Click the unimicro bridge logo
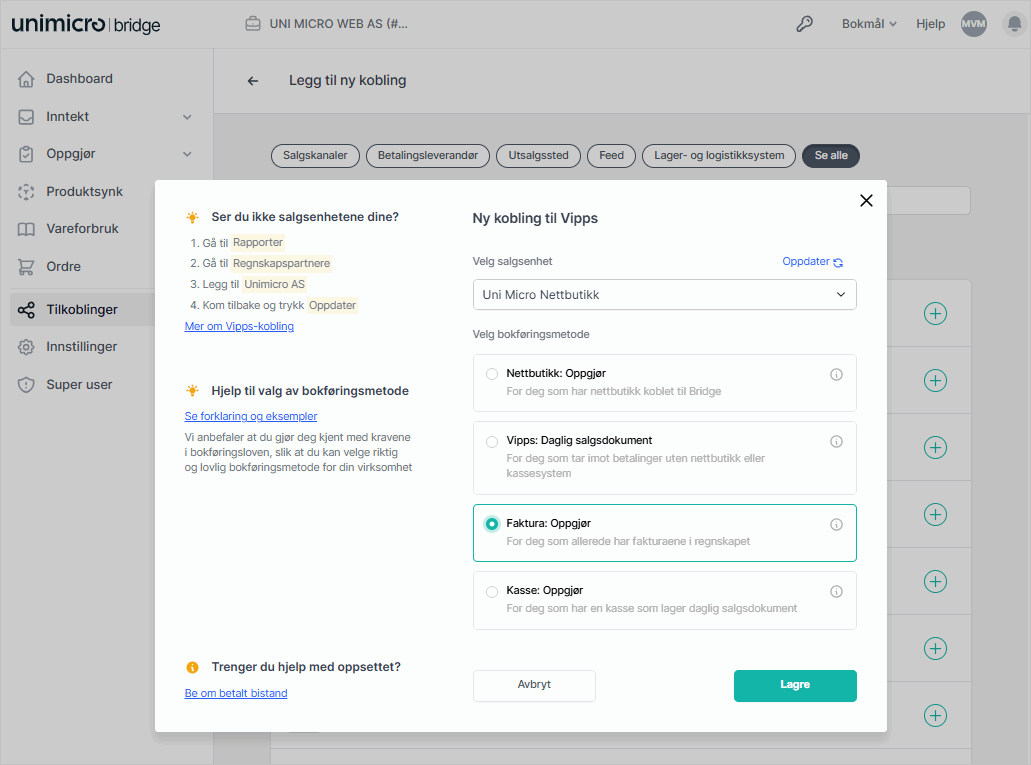This screenshot has height=765, width=1031. (85, 24)
